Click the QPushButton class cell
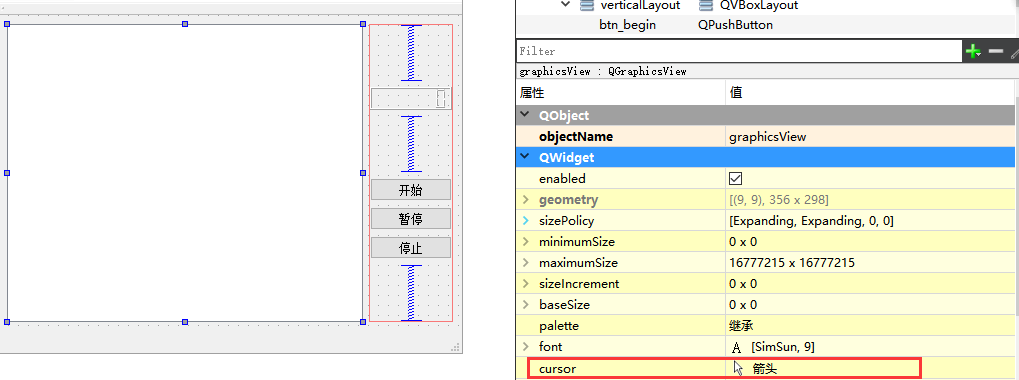The image size is (1019, 380). (735, 25)
